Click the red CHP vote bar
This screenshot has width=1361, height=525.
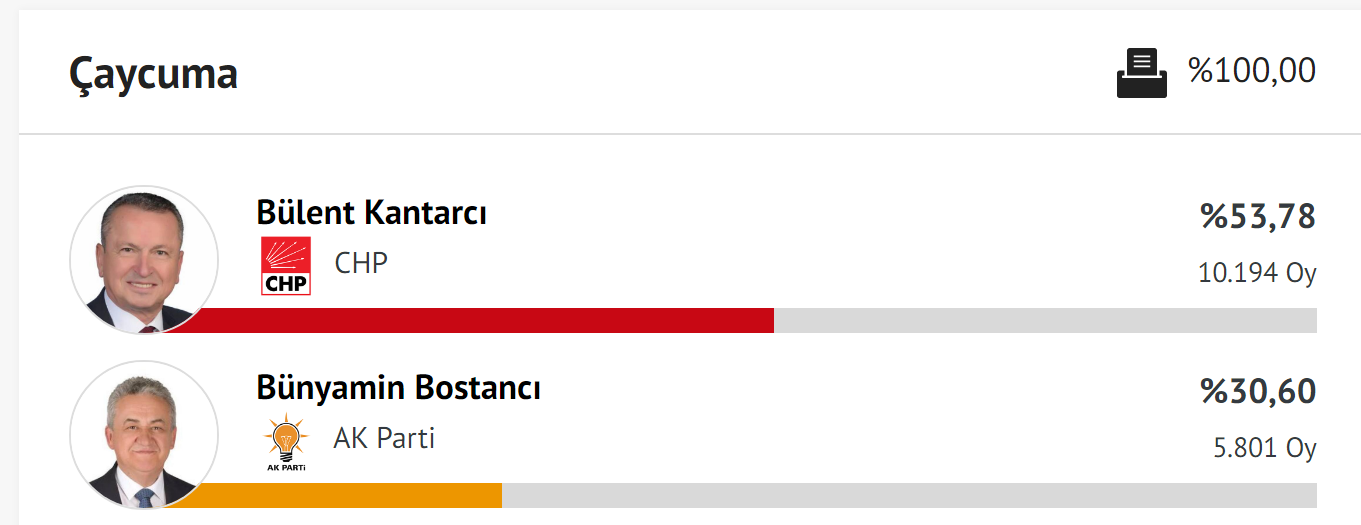point(470,320)
